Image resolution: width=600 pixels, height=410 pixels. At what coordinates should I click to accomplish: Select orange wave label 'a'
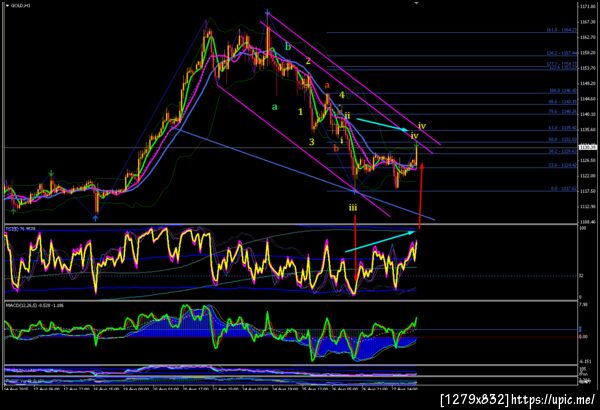pyautogui.click(x=327, y=85)
